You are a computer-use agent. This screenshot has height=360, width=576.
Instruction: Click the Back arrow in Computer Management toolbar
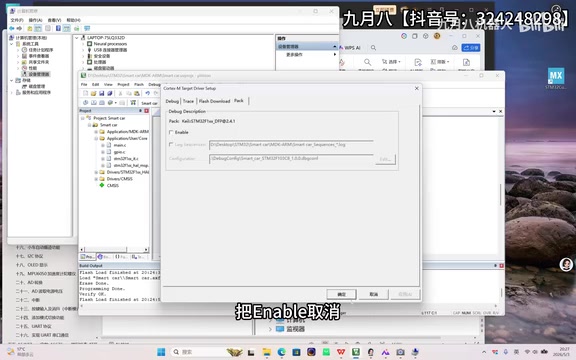pyautogui.click(x=12, y=28)
